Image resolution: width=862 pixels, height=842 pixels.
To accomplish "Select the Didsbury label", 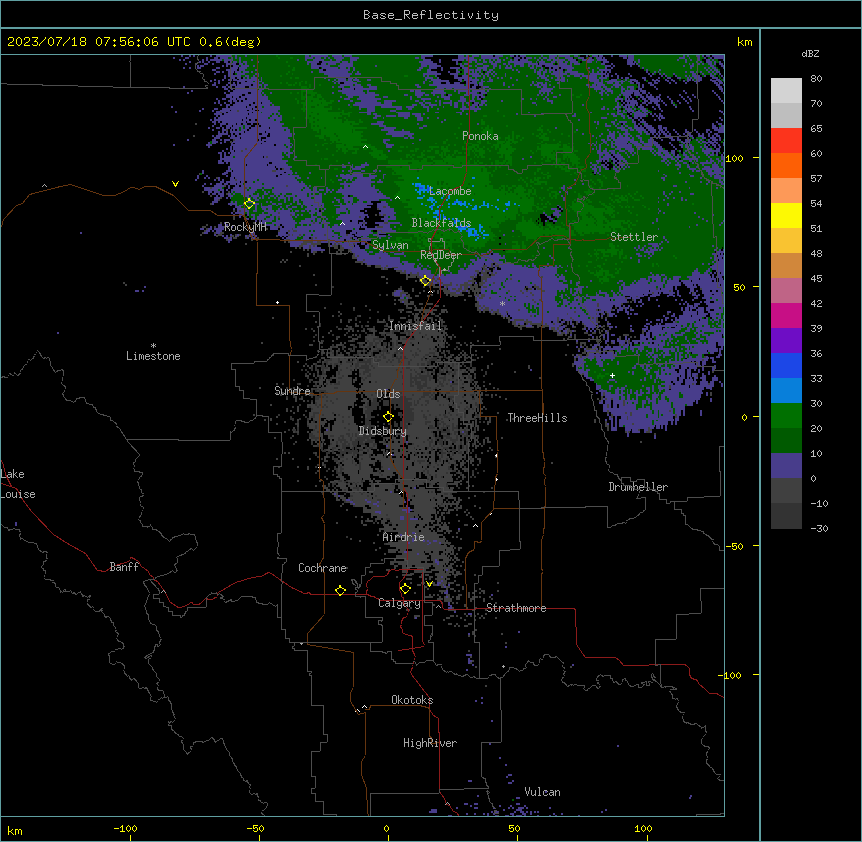I will (383, 431).
